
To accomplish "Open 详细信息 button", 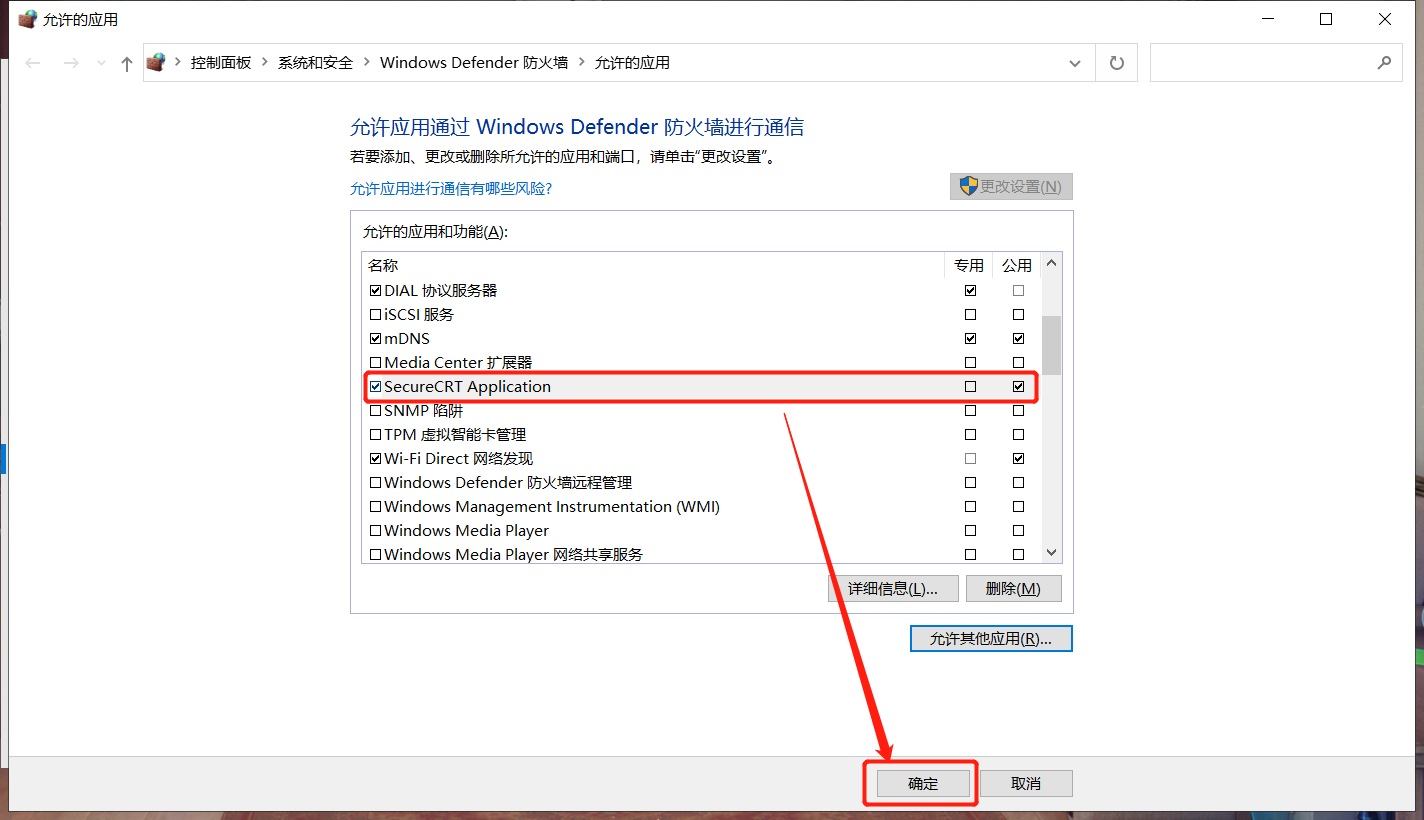I will coord(893,588).
